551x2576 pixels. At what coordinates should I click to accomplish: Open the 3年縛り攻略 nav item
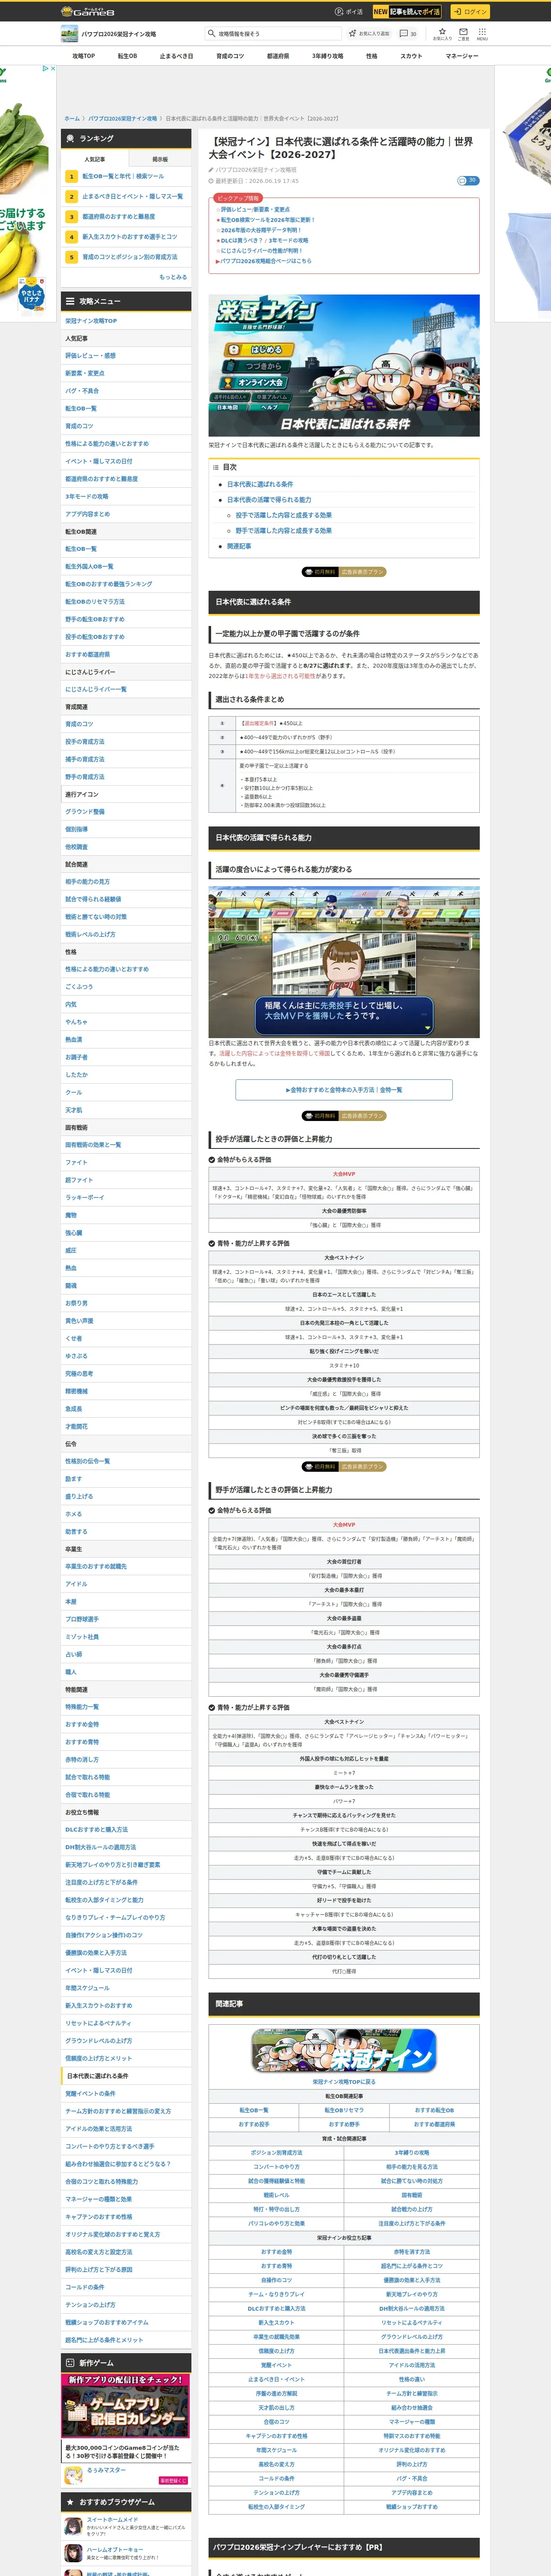pyautogui.click(x=327, y=56)
